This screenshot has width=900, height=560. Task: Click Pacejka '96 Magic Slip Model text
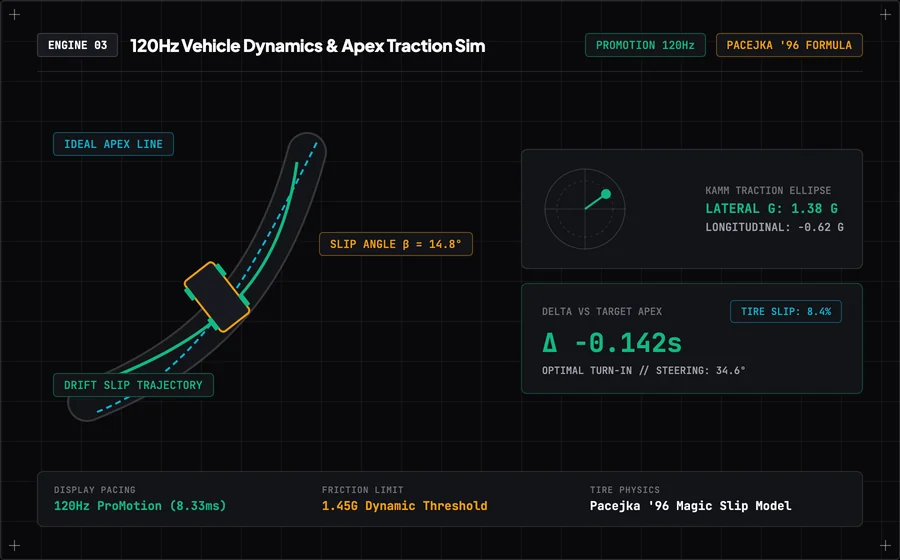coord(690,506)
